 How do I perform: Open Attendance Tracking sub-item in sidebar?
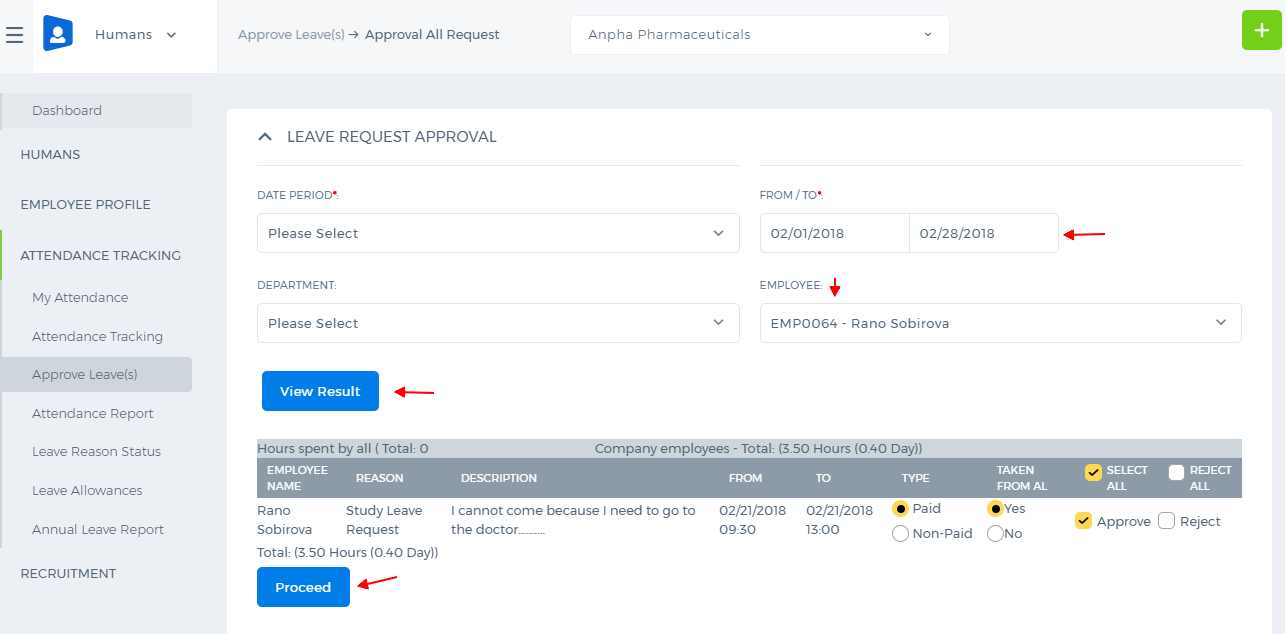(97, 337)
